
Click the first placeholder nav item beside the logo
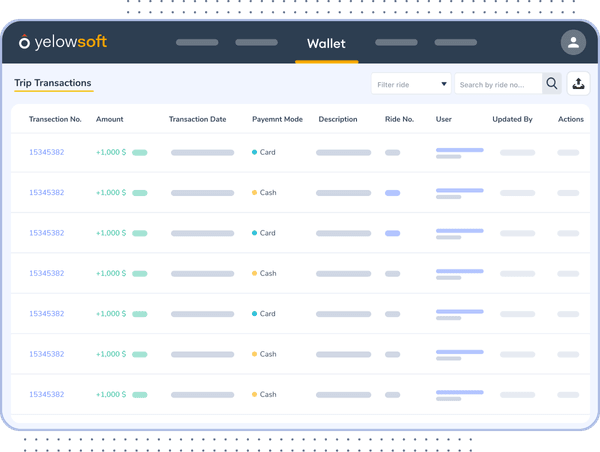tap(197, 43)
